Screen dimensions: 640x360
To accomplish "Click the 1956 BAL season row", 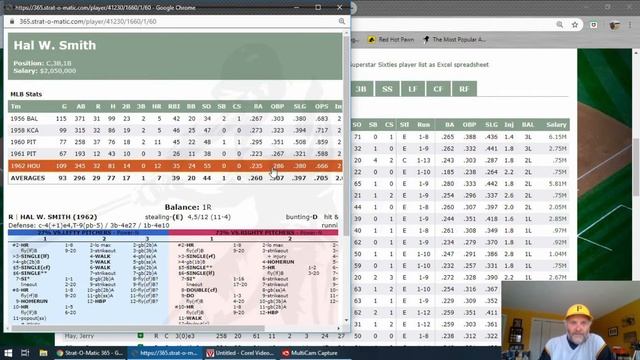I will [x=175, y=118].
